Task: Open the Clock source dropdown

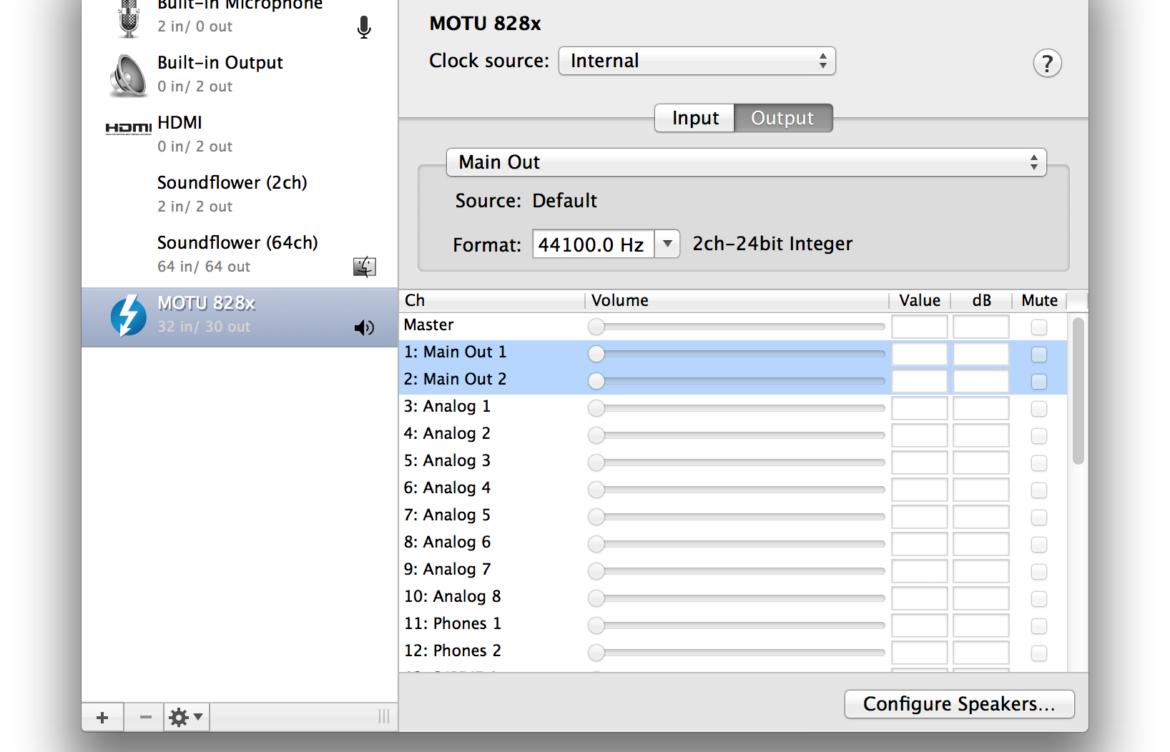Action: coord(697,61)
